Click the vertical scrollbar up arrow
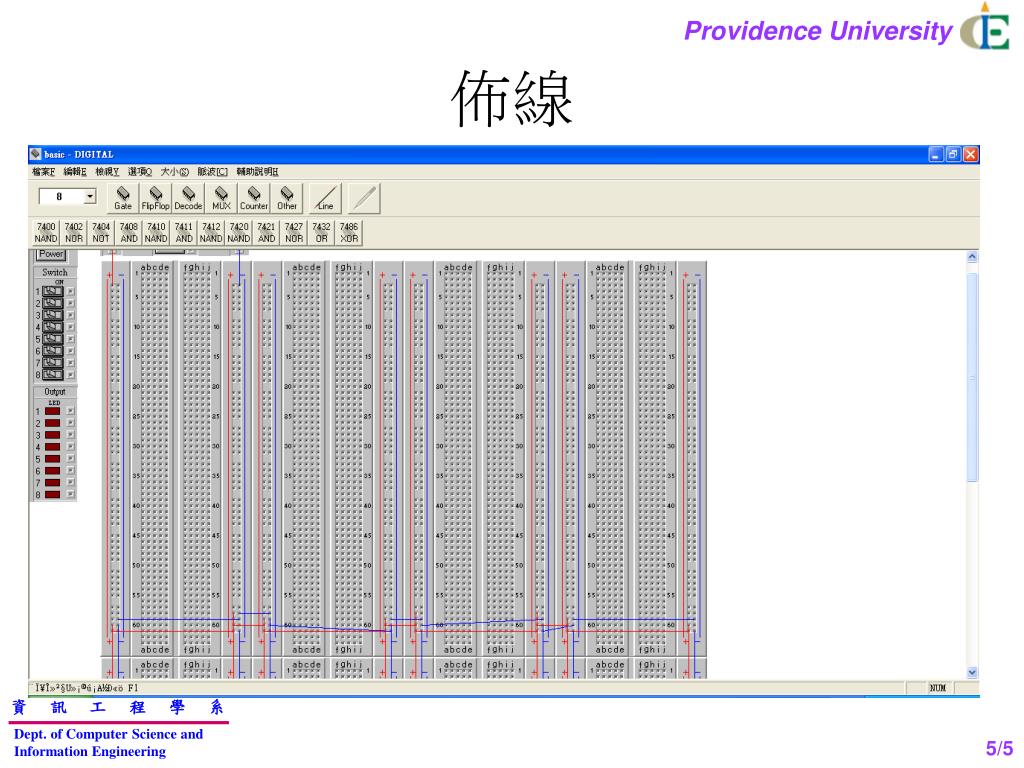The height and width of the screenshot is (768, 1024). [x=972, y=257]
